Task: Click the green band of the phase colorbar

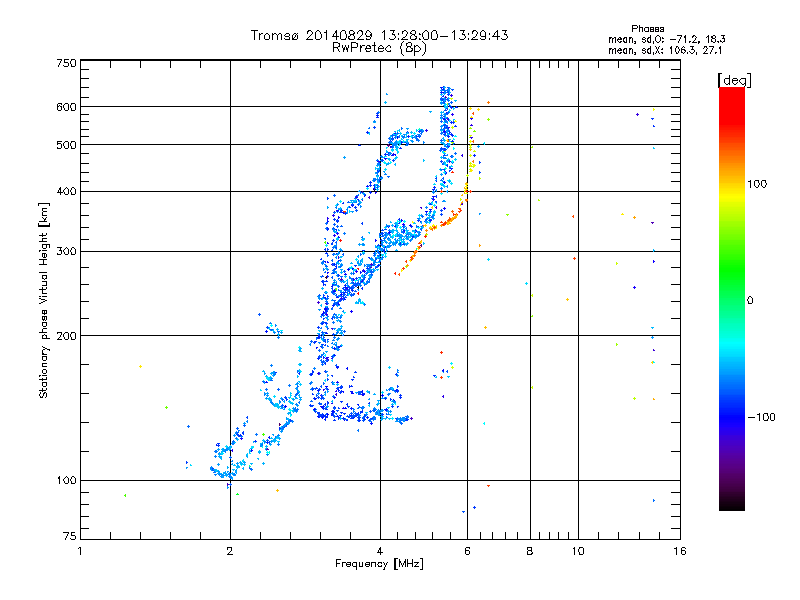Action: 732,270
